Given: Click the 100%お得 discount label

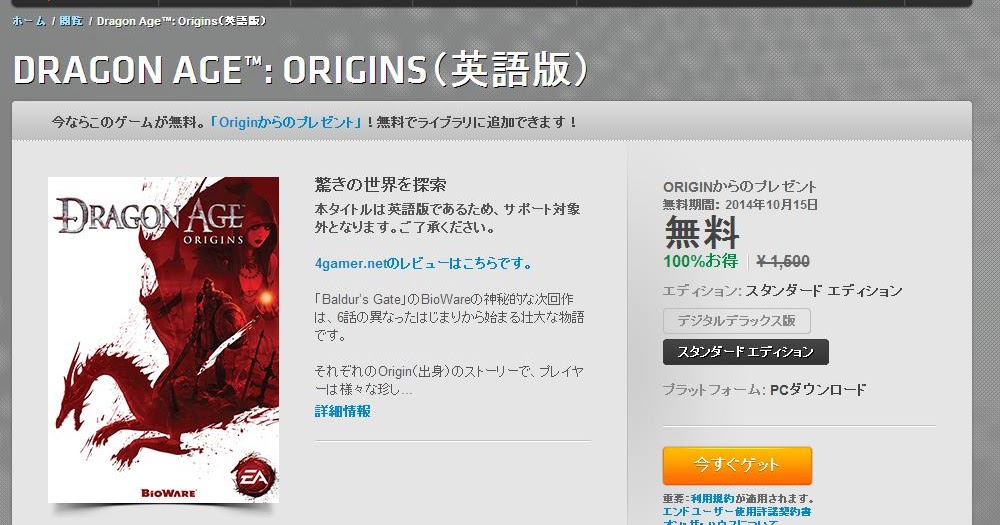Looking at the screenshot, I should 700,261.
